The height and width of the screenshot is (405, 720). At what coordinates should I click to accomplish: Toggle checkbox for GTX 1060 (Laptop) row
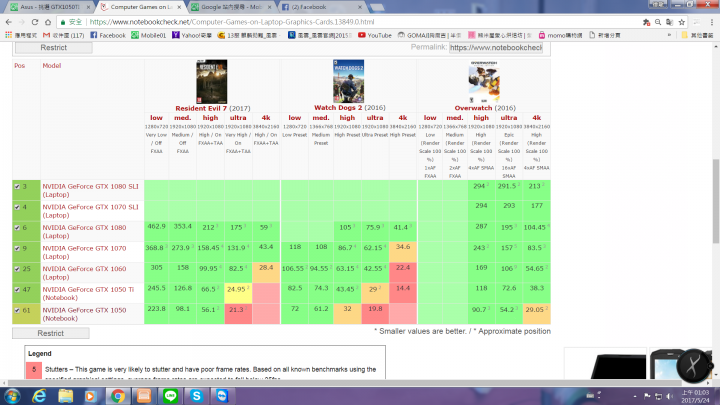tap(17, 269)
